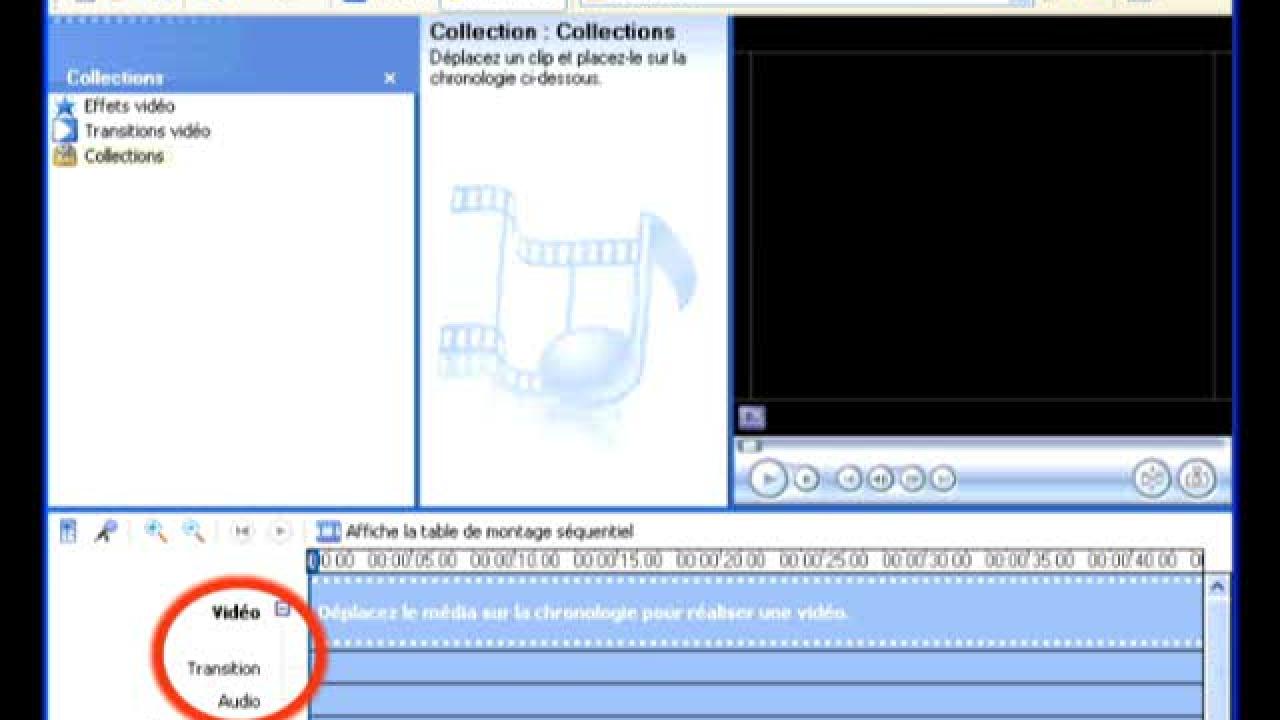
Task: Stop the preview playback
Action: [807, 480]
